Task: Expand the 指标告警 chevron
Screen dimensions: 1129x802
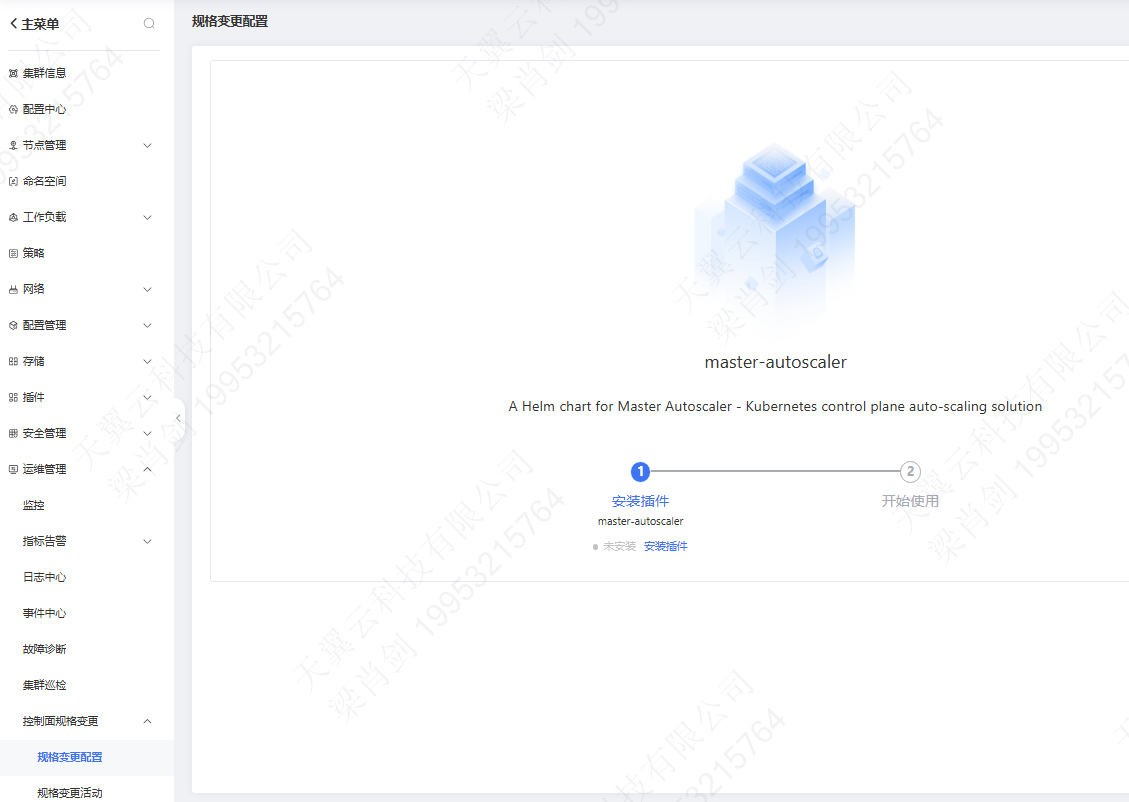Action: (148, 541)
